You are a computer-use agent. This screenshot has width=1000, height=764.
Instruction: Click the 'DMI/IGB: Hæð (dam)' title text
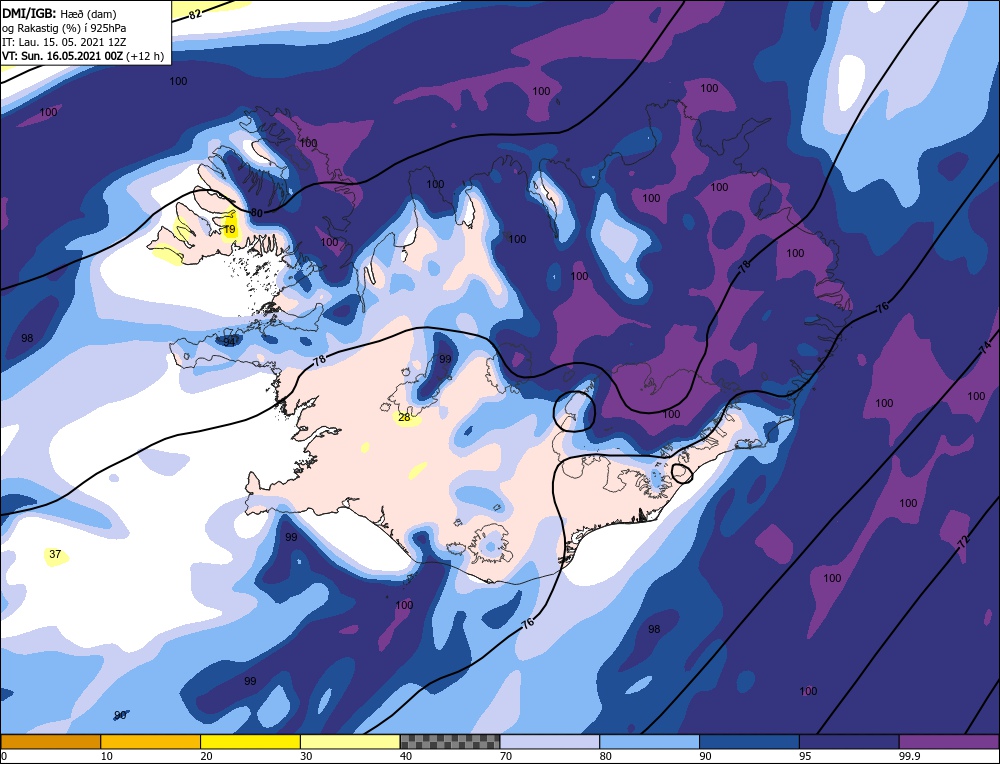[59, 13]
